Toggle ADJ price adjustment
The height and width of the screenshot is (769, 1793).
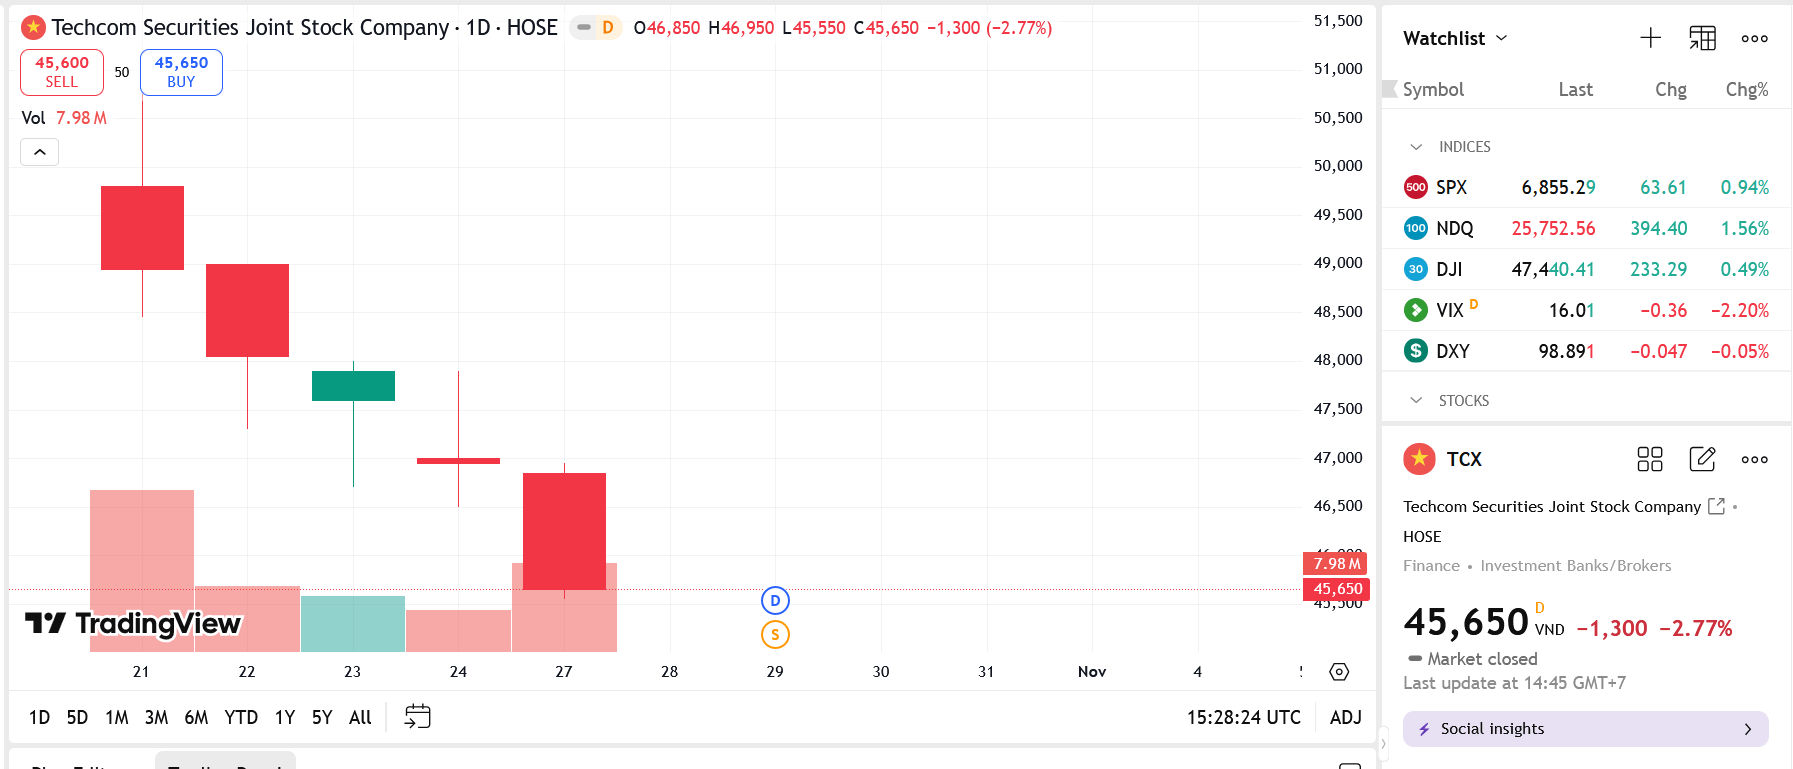[x=1345, y=717]
